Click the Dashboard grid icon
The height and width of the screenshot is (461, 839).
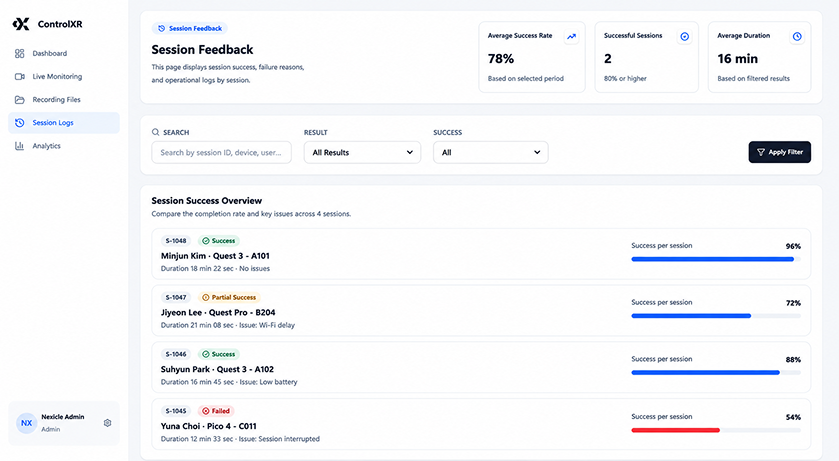point(20,53)
